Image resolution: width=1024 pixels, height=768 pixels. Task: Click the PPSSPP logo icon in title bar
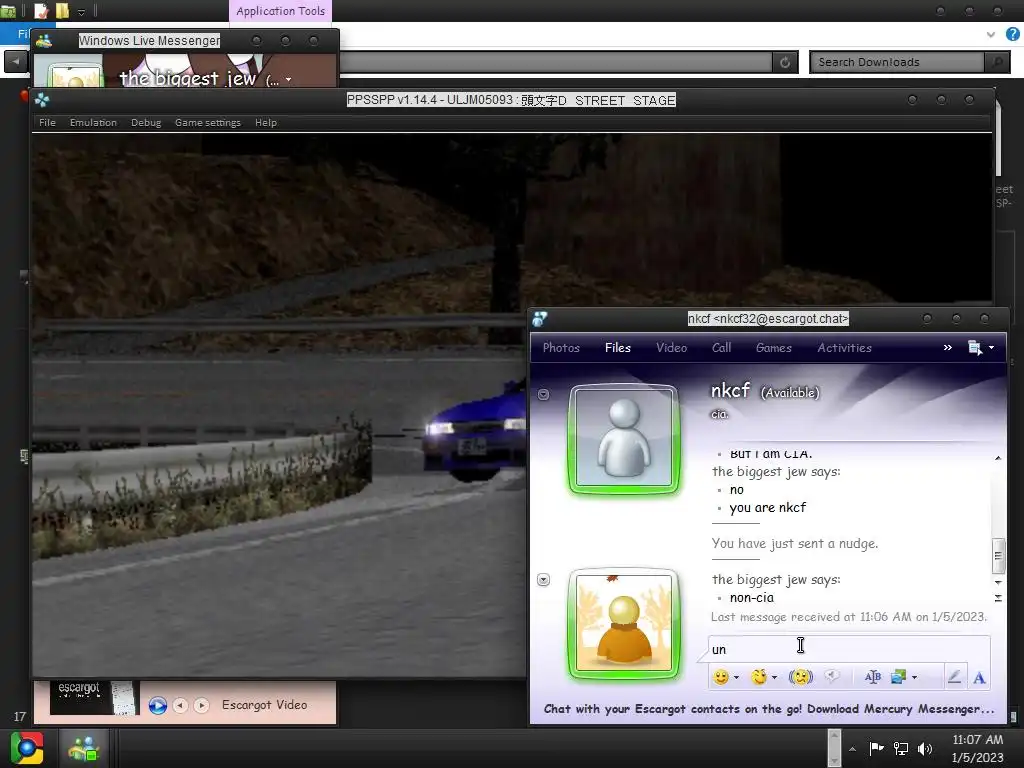coord(42,100)
